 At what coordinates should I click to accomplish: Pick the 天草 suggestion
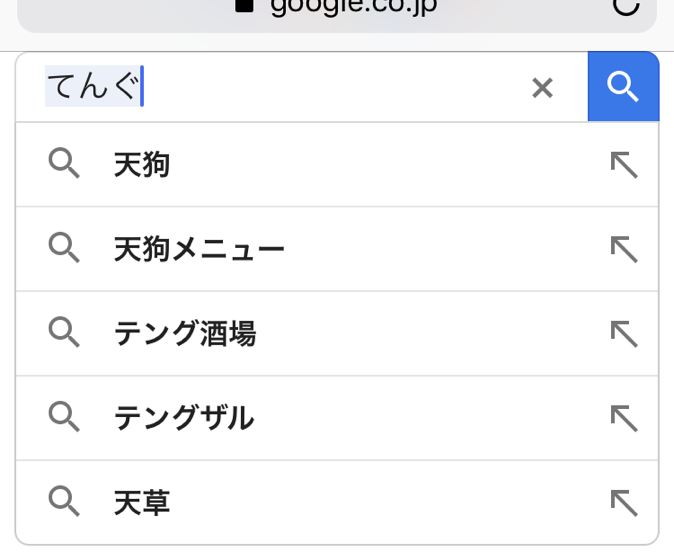[x=142, y=503]
